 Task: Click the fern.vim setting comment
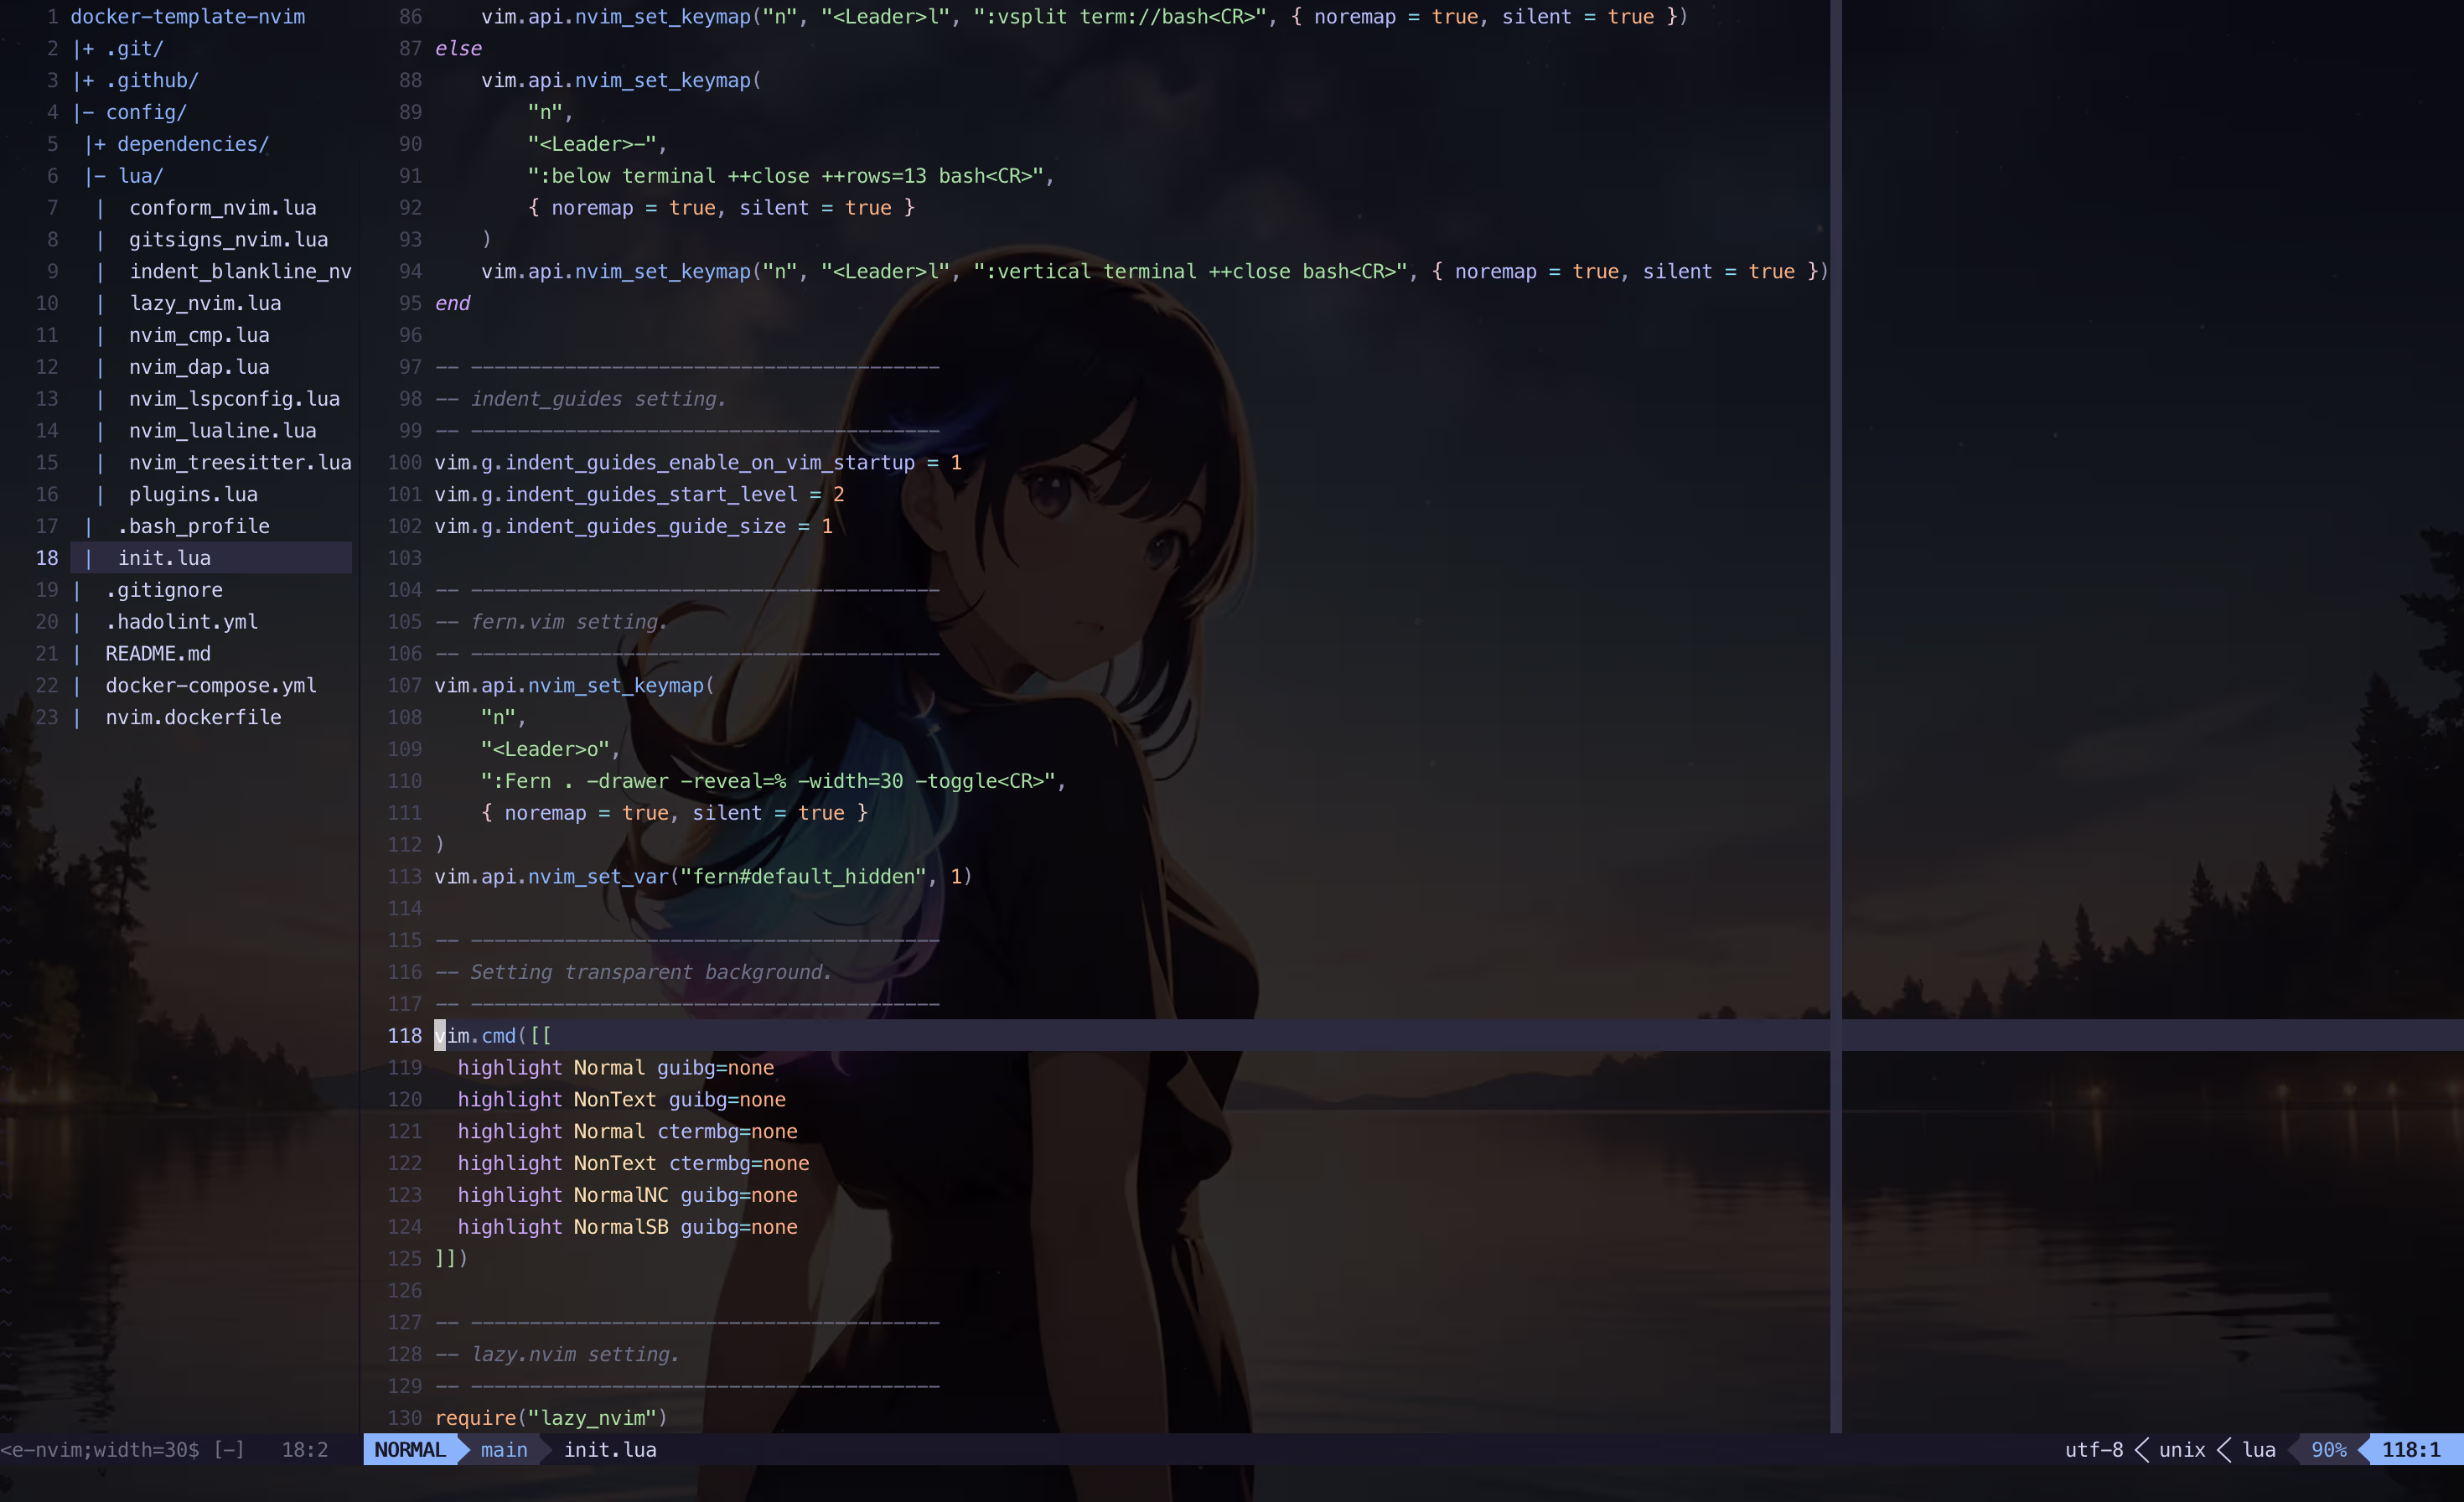[551, 622]
